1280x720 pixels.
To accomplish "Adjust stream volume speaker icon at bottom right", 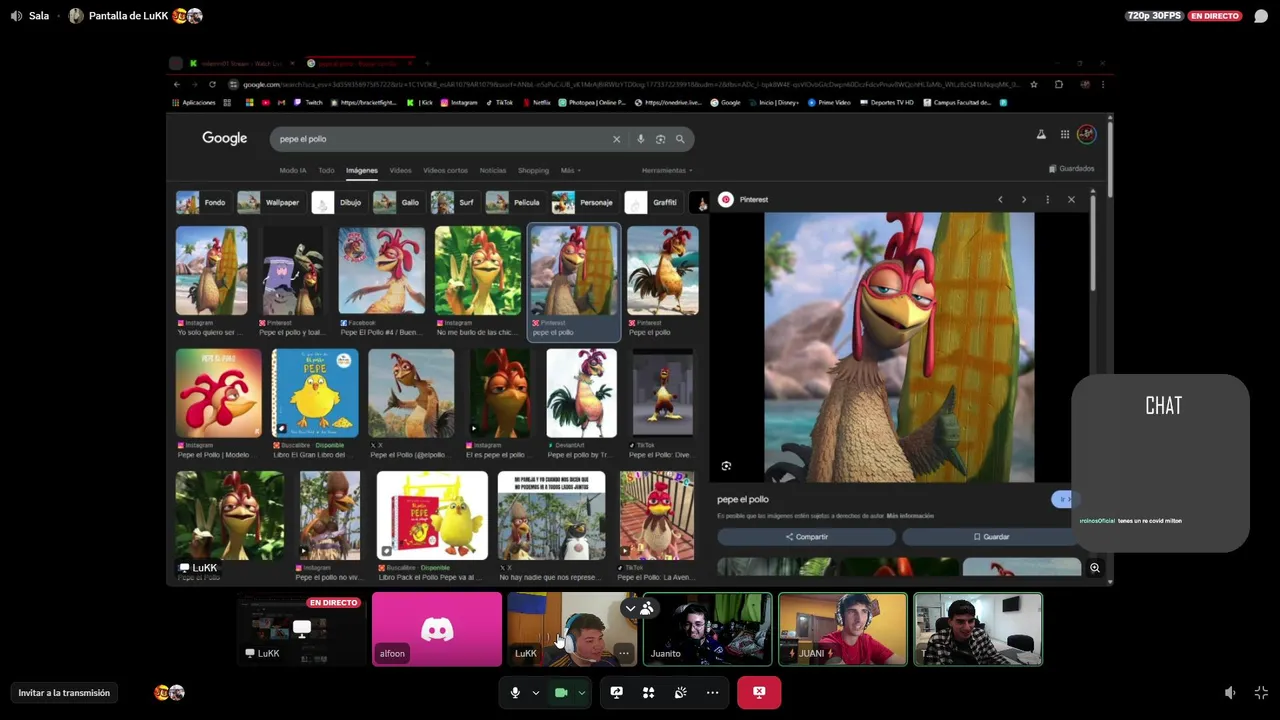I will (1230, 692).
